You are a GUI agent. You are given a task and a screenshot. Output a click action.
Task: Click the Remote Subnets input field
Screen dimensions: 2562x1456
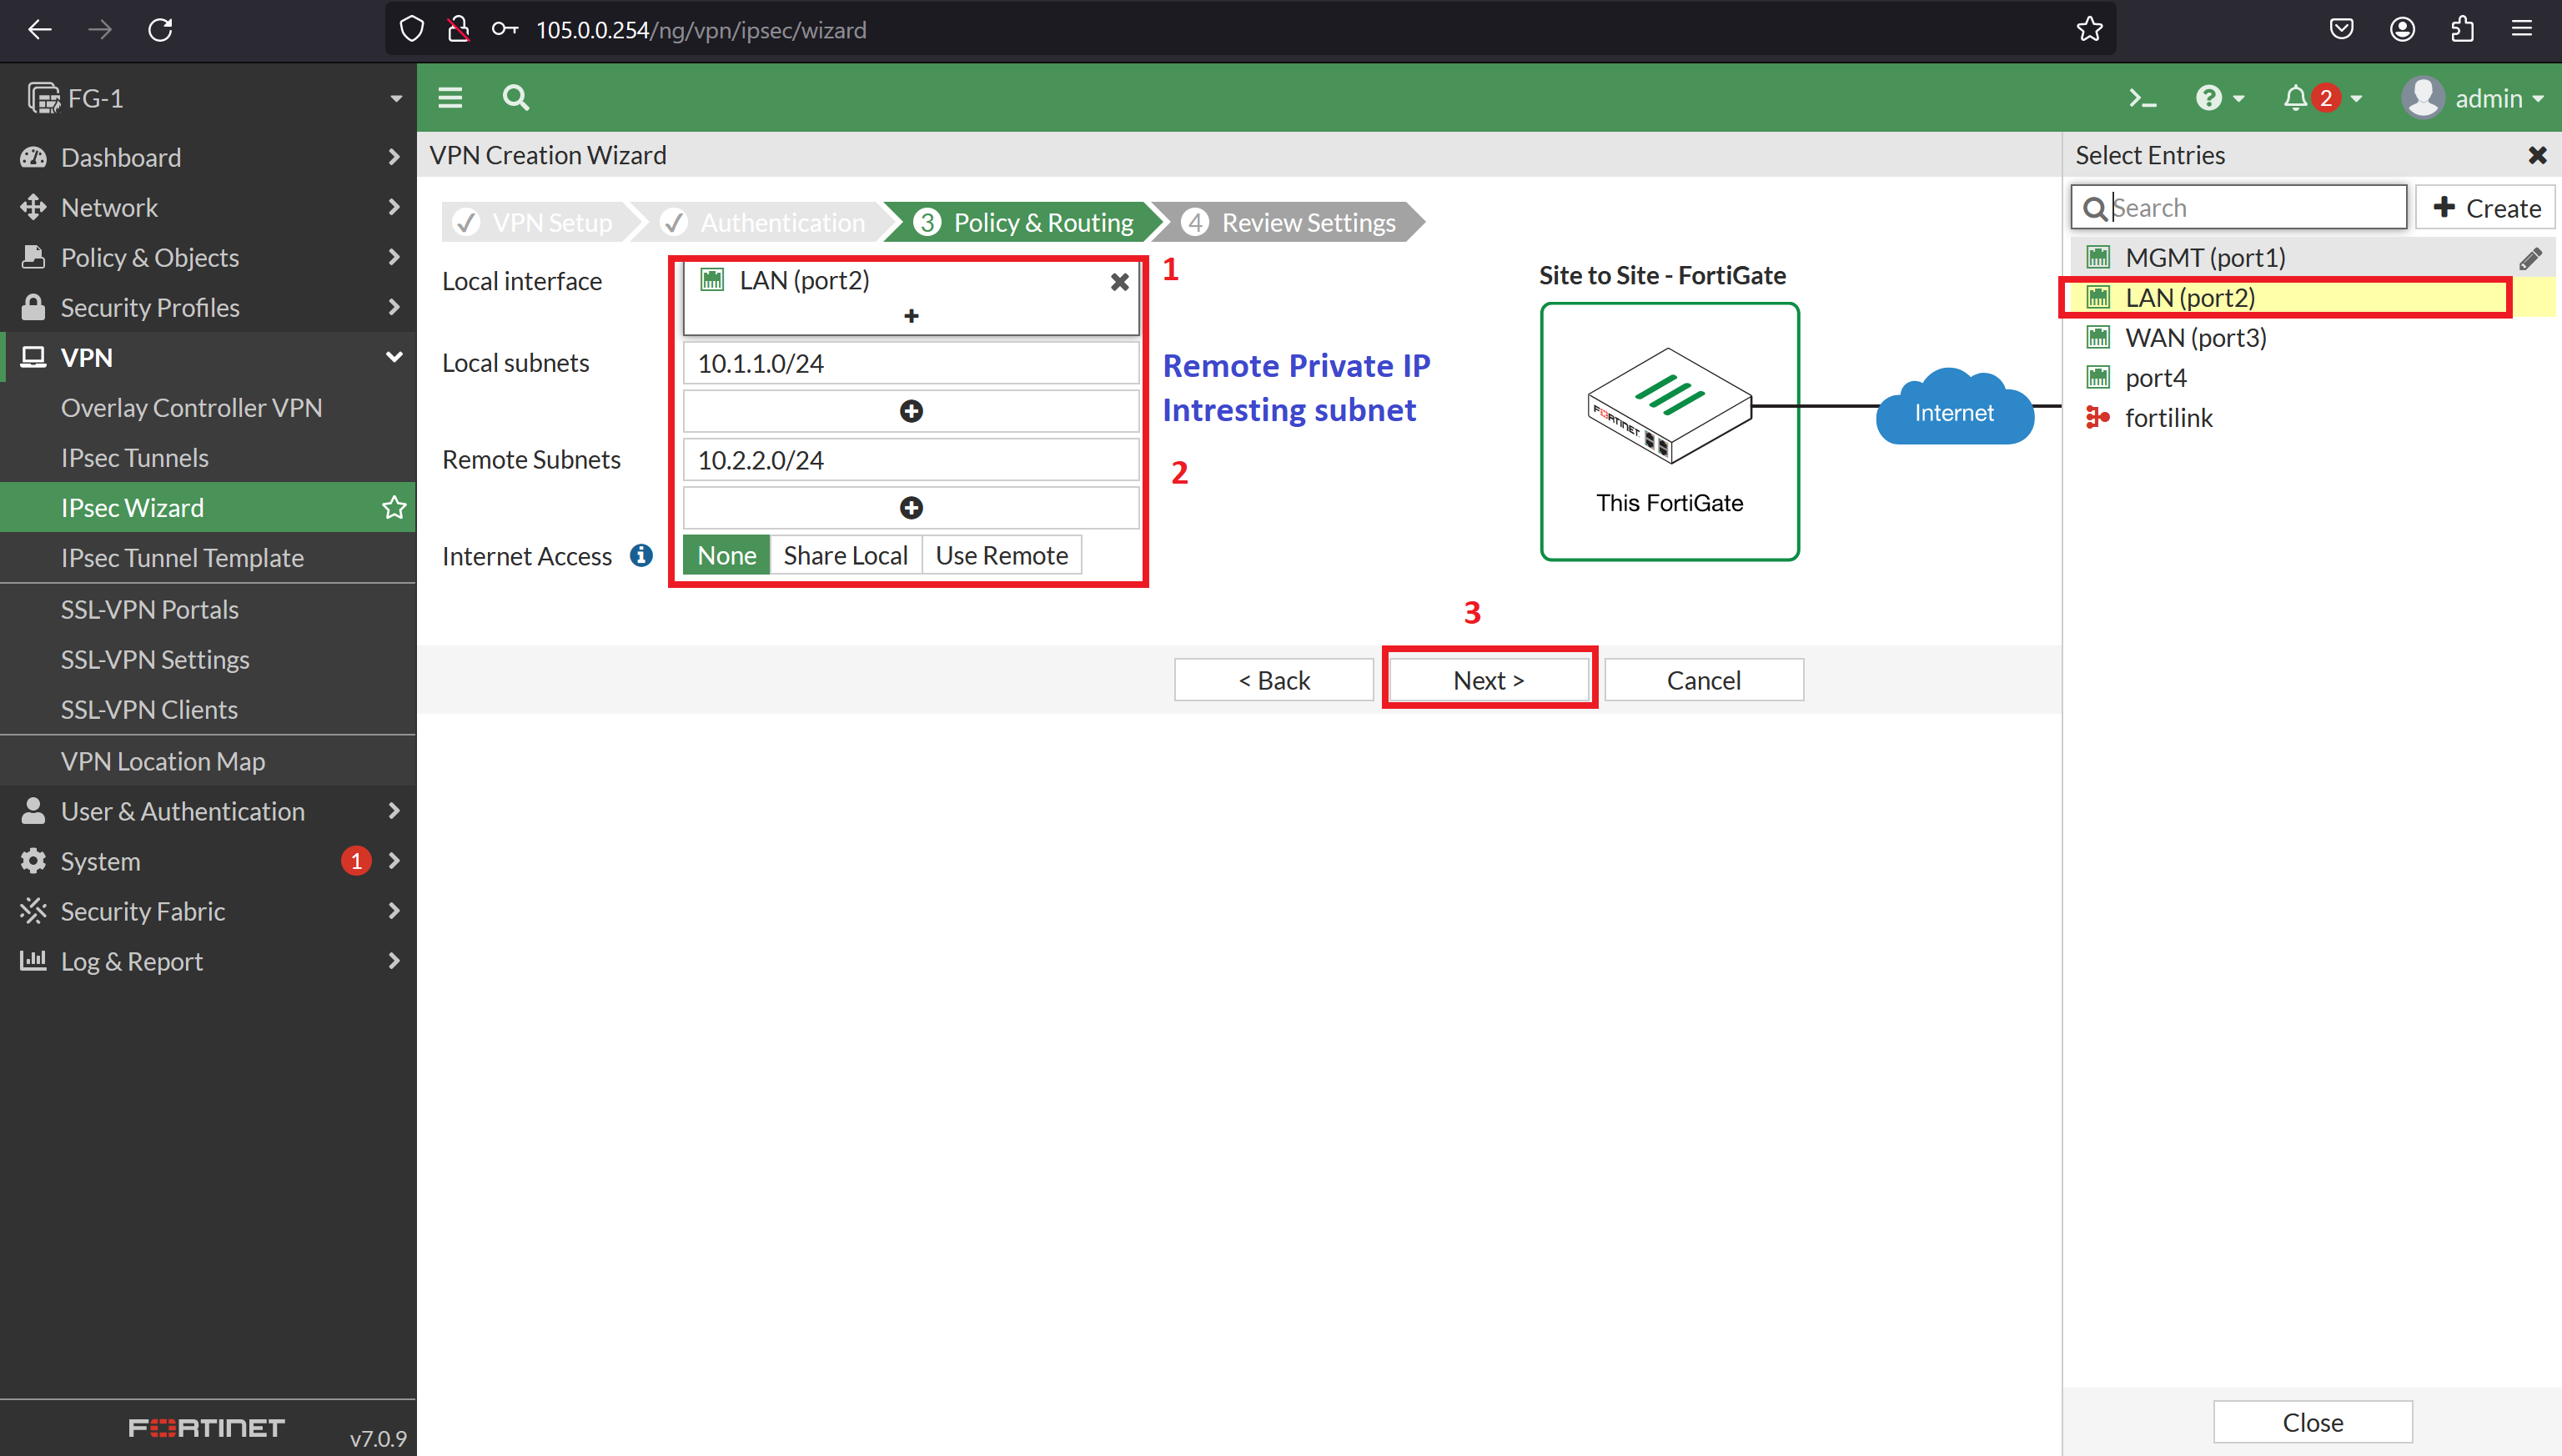907,459
